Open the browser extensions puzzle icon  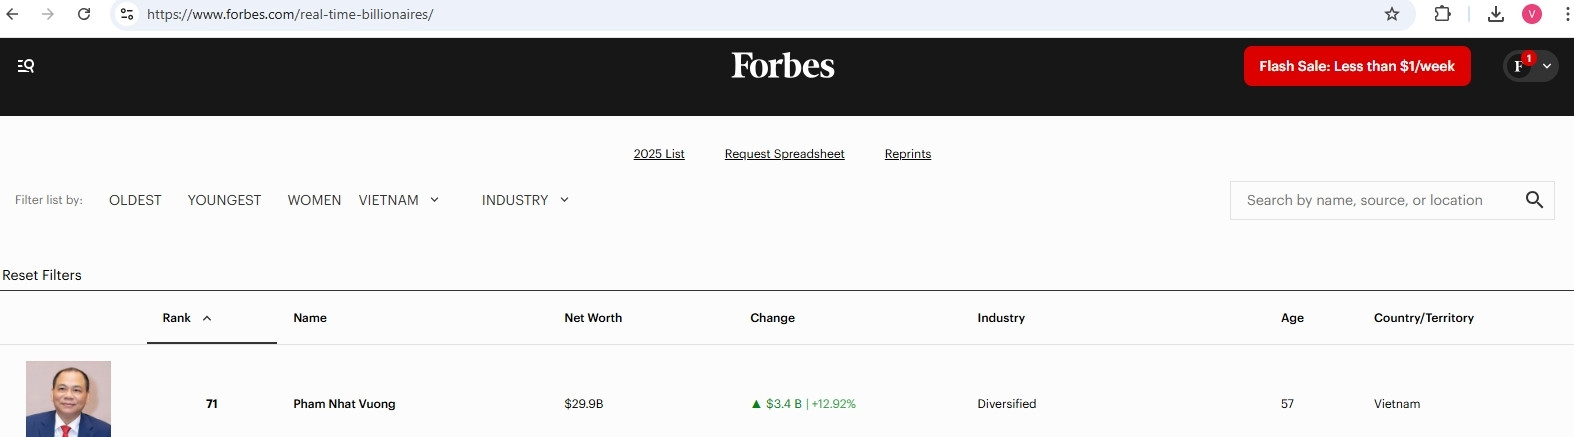coord(1442,14)
